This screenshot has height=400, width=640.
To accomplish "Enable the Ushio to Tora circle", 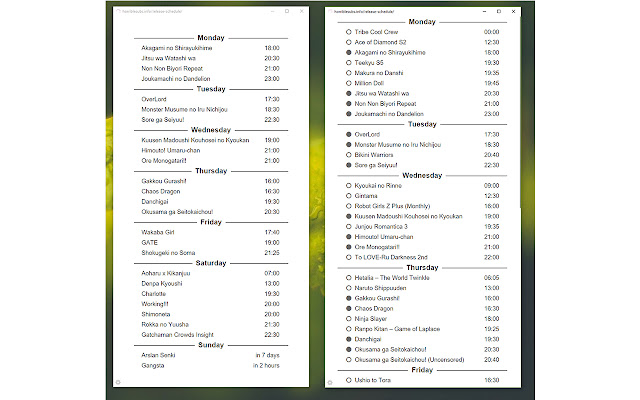I will [349, 380].
